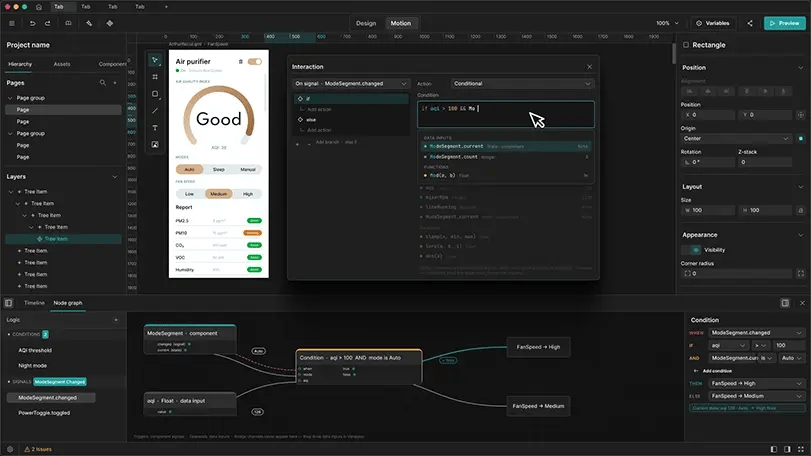Click the undo arrow icon
The image size is (811, 456).
[x=32, y=23]
